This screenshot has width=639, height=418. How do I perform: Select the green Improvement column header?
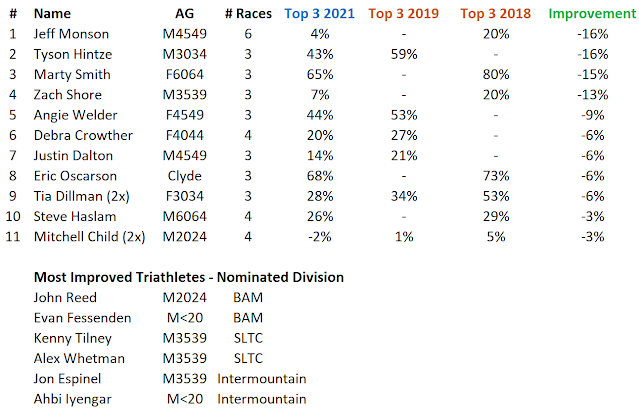tap(592, 13)
